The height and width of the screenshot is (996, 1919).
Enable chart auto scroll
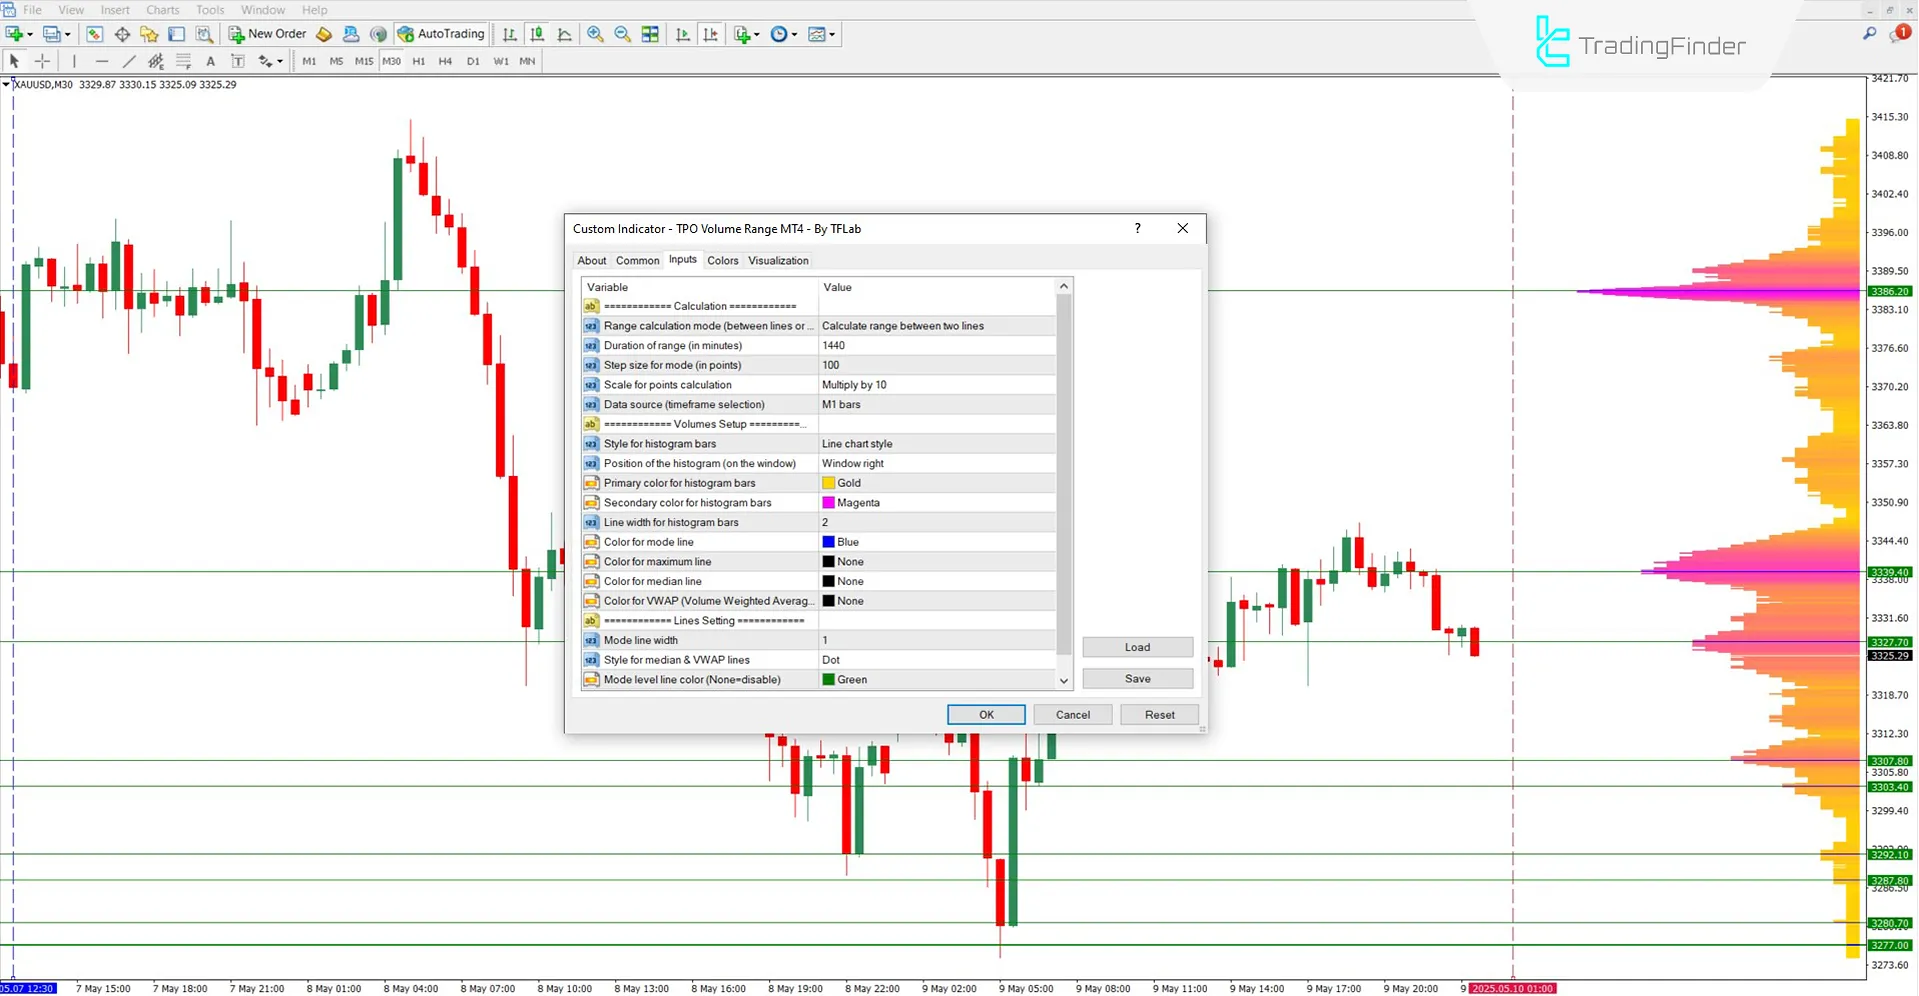683,34
